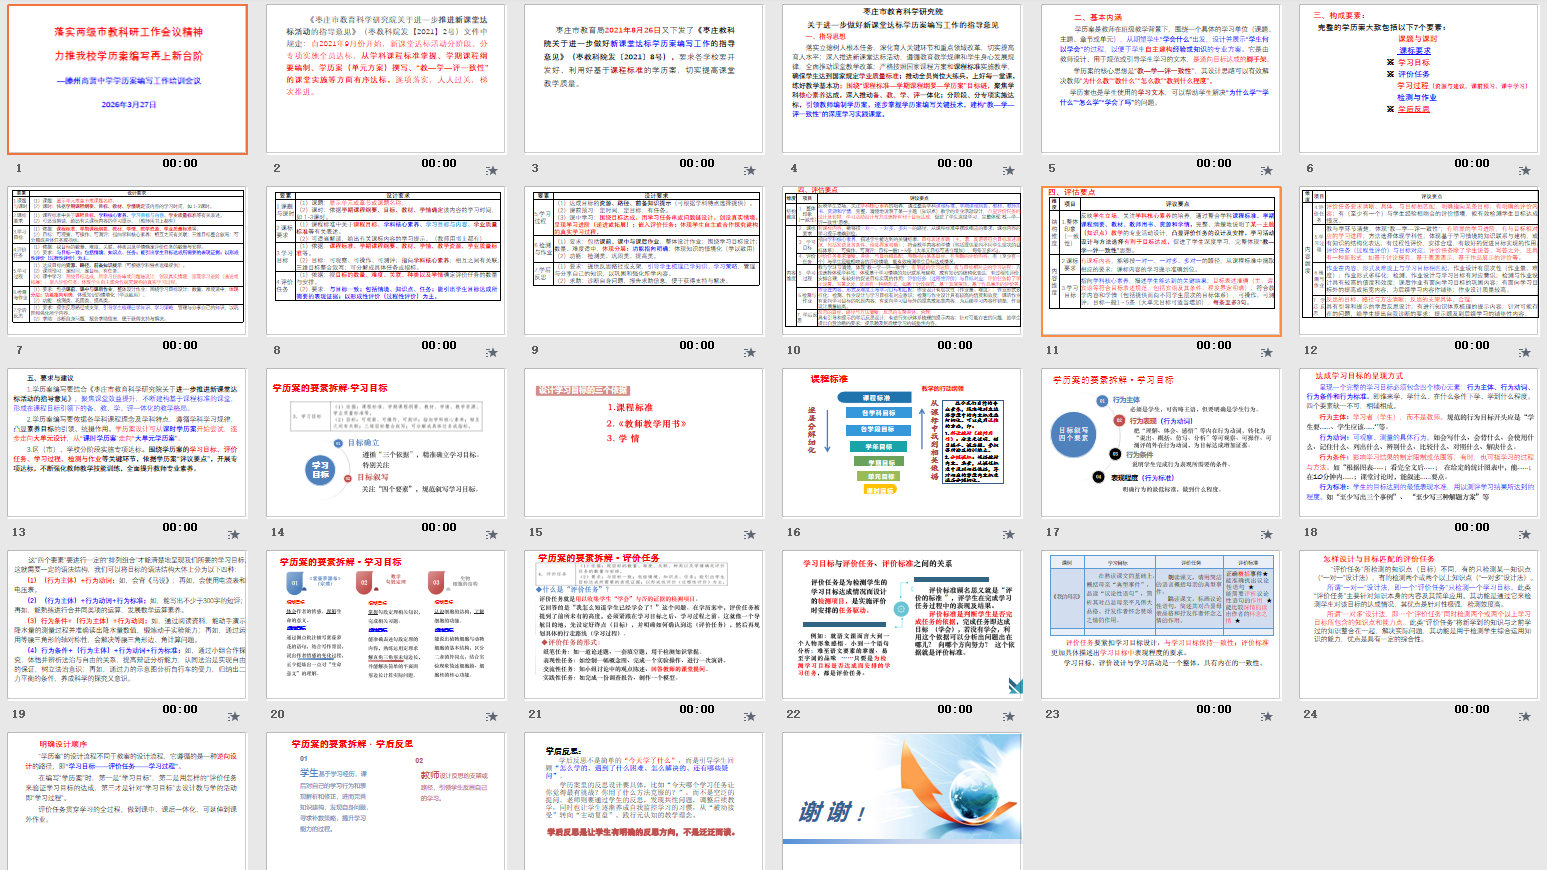Screen dimensions: 1547x870
Task: Click the transition star under slide 24
Action: pyautogui.click(x=1525, y=717)
